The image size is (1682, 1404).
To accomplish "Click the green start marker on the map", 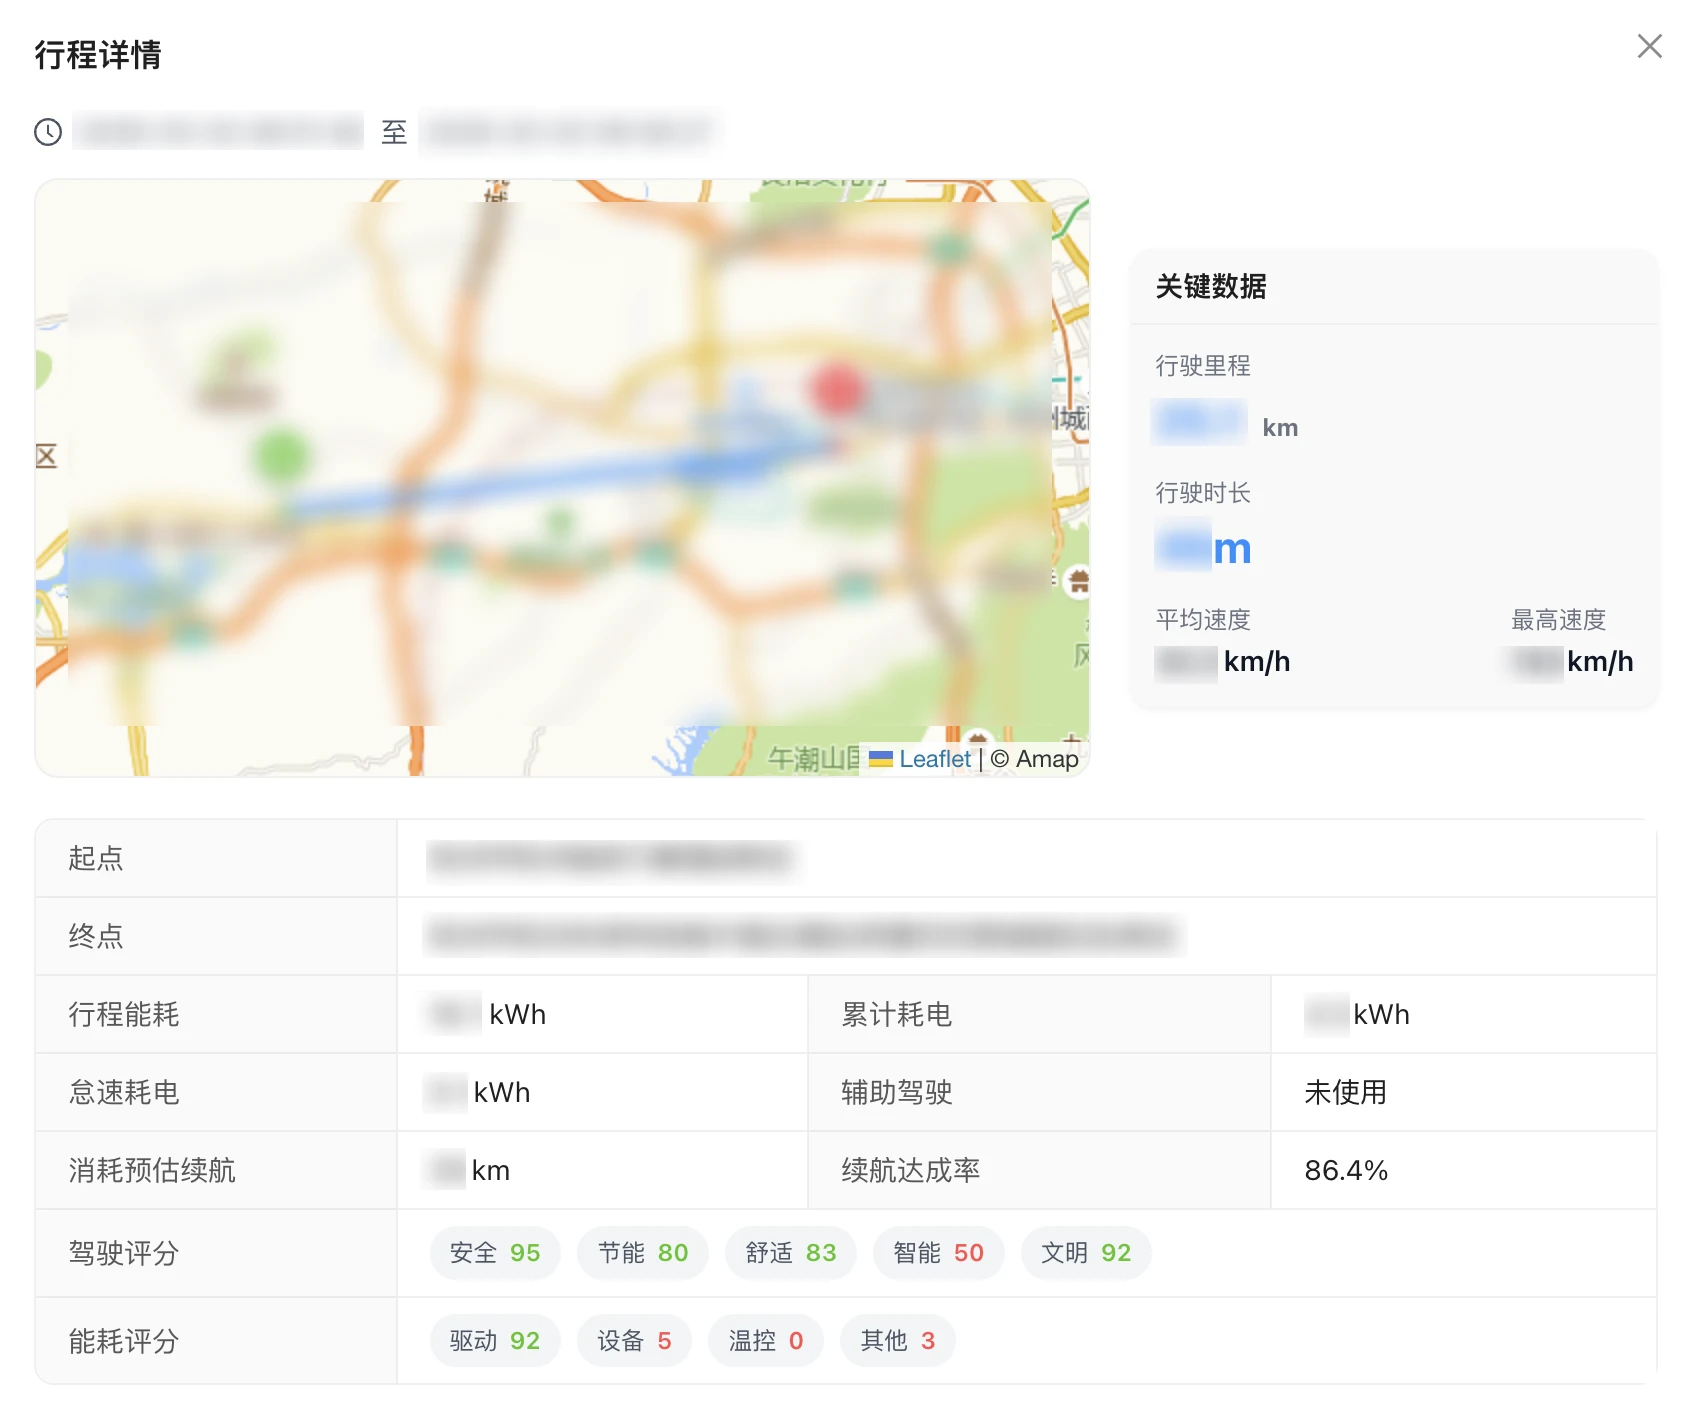I will click(x=283, y=452).
